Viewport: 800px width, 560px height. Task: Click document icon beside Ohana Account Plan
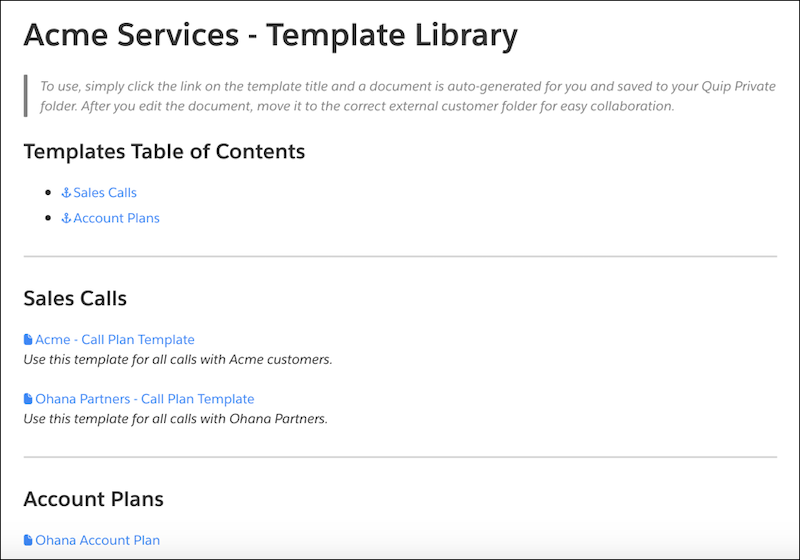[x=28, y=540]
